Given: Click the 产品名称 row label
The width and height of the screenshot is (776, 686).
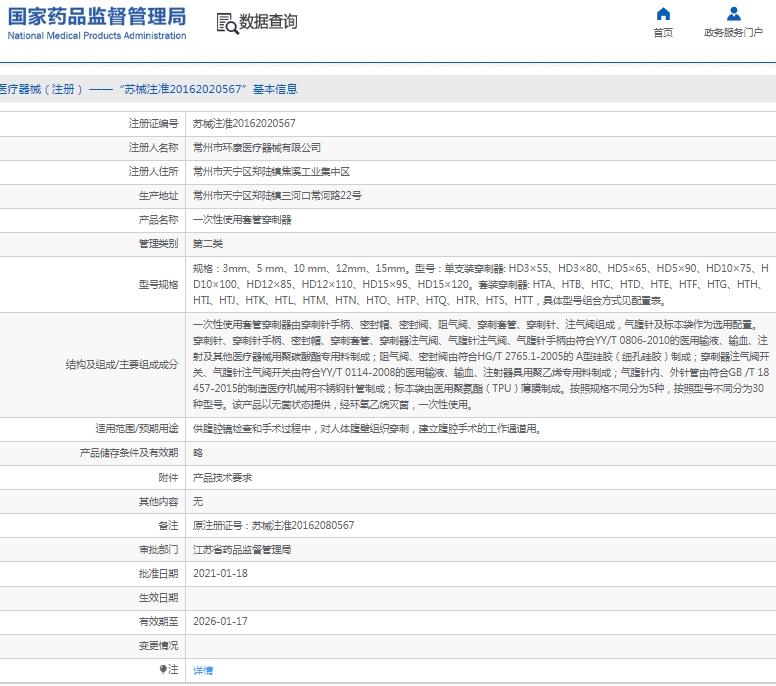Looking at the screenshot, I should click(x=158, y=219).
